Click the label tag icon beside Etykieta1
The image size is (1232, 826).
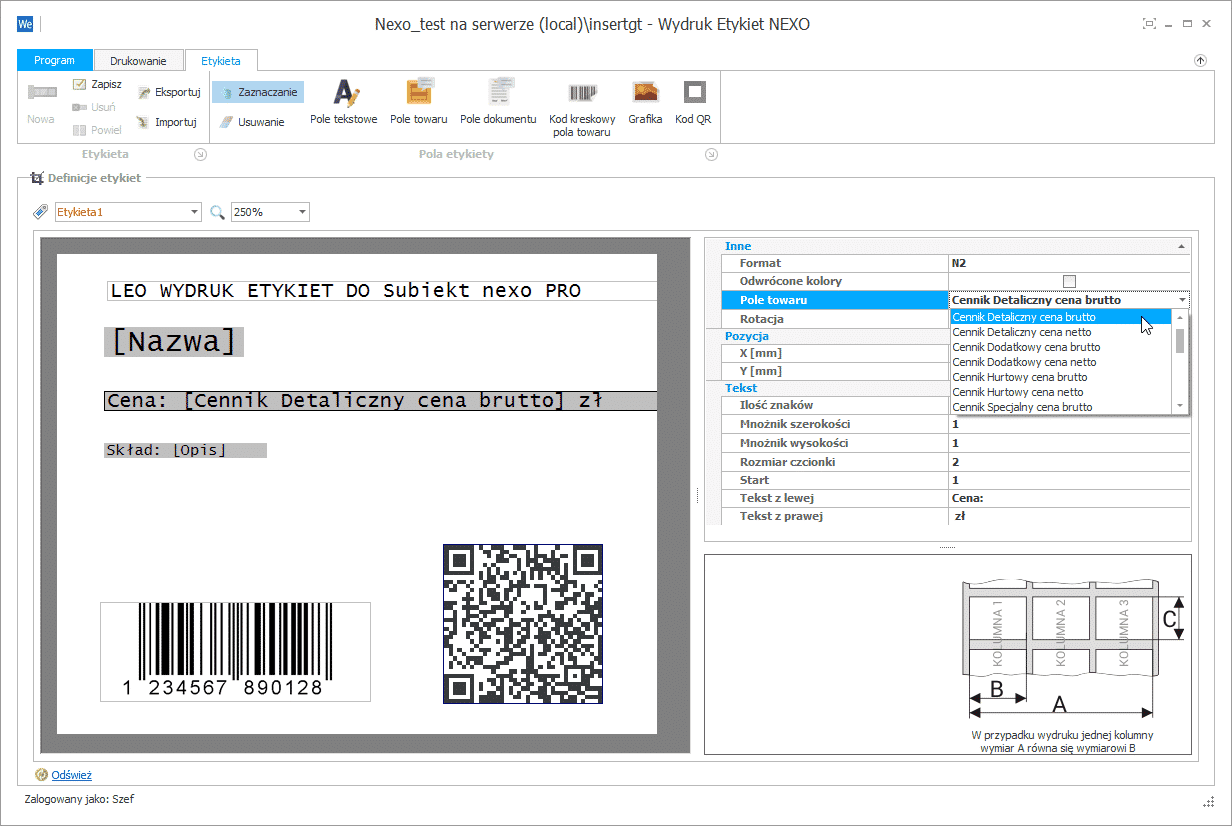41,212
